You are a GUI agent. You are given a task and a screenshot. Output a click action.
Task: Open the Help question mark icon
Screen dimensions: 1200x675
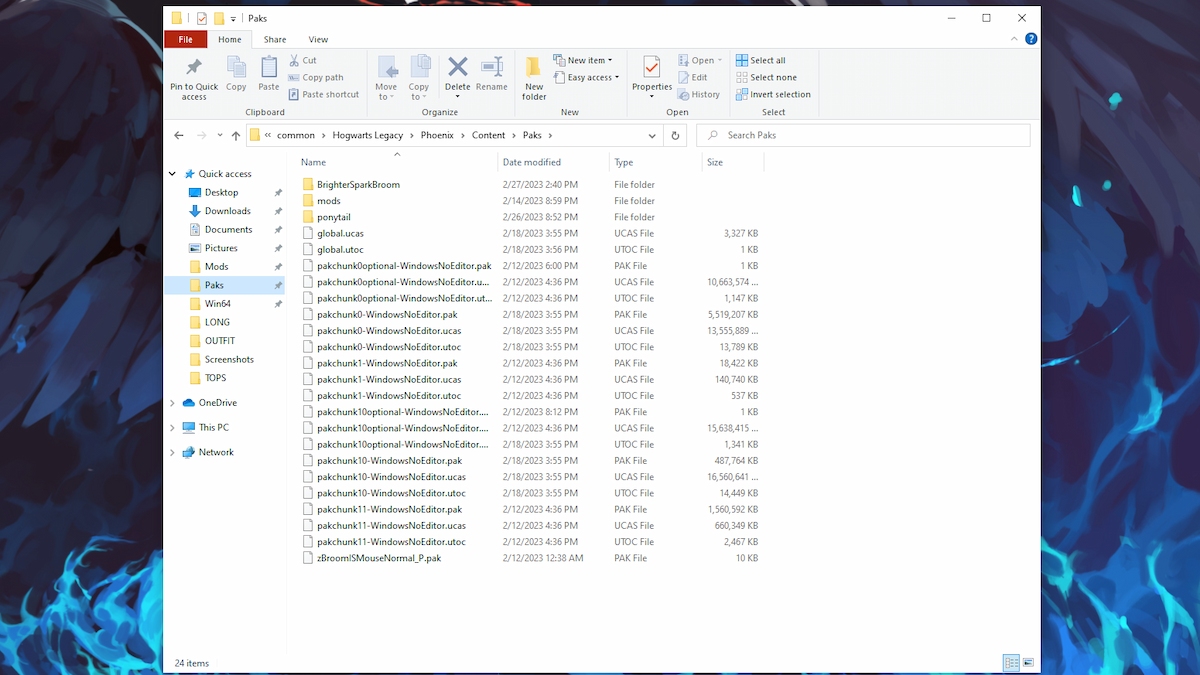[1031, 39]
